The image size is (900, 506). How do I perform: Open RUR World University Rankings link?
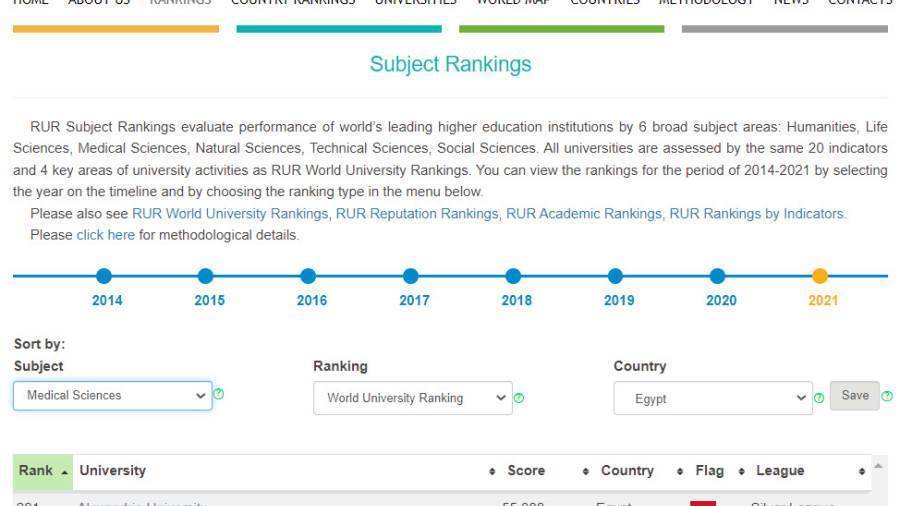click(x=230, y=213)
